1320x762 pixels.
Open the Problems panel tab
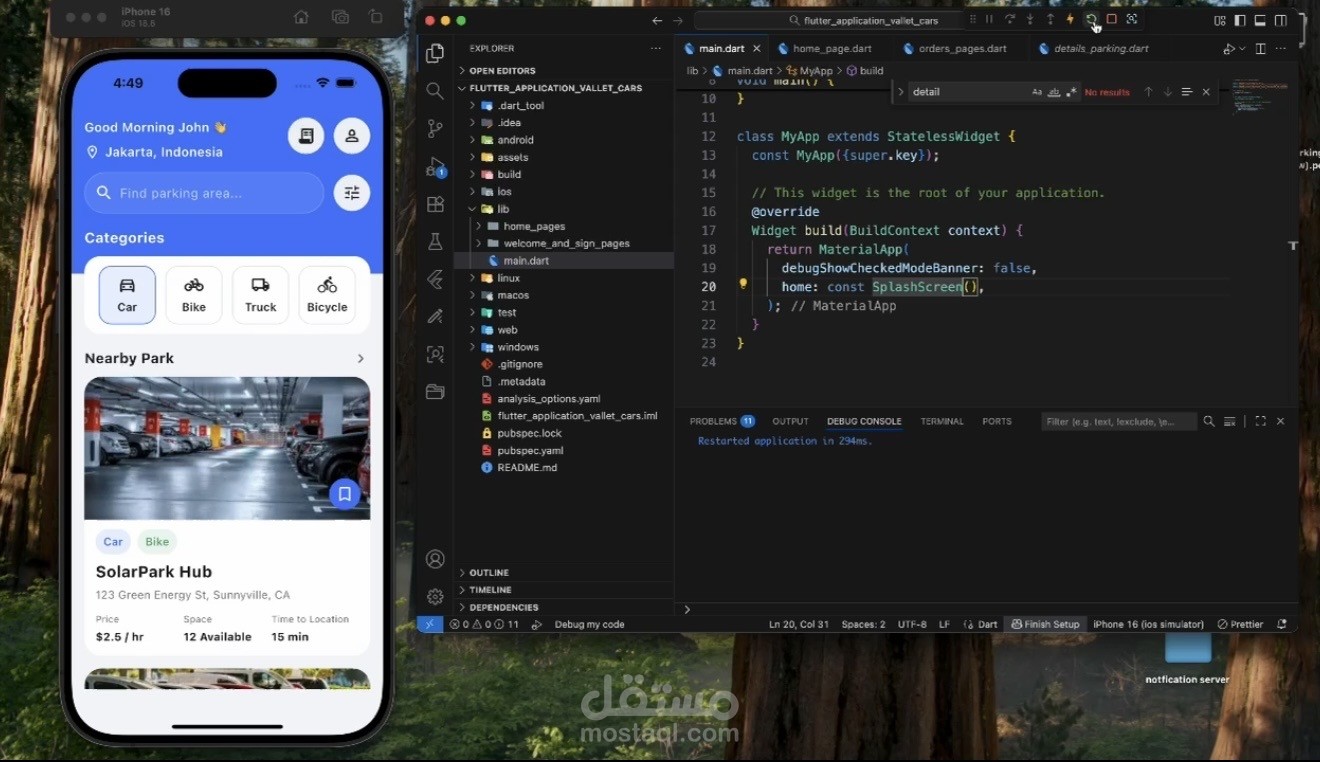722,421
